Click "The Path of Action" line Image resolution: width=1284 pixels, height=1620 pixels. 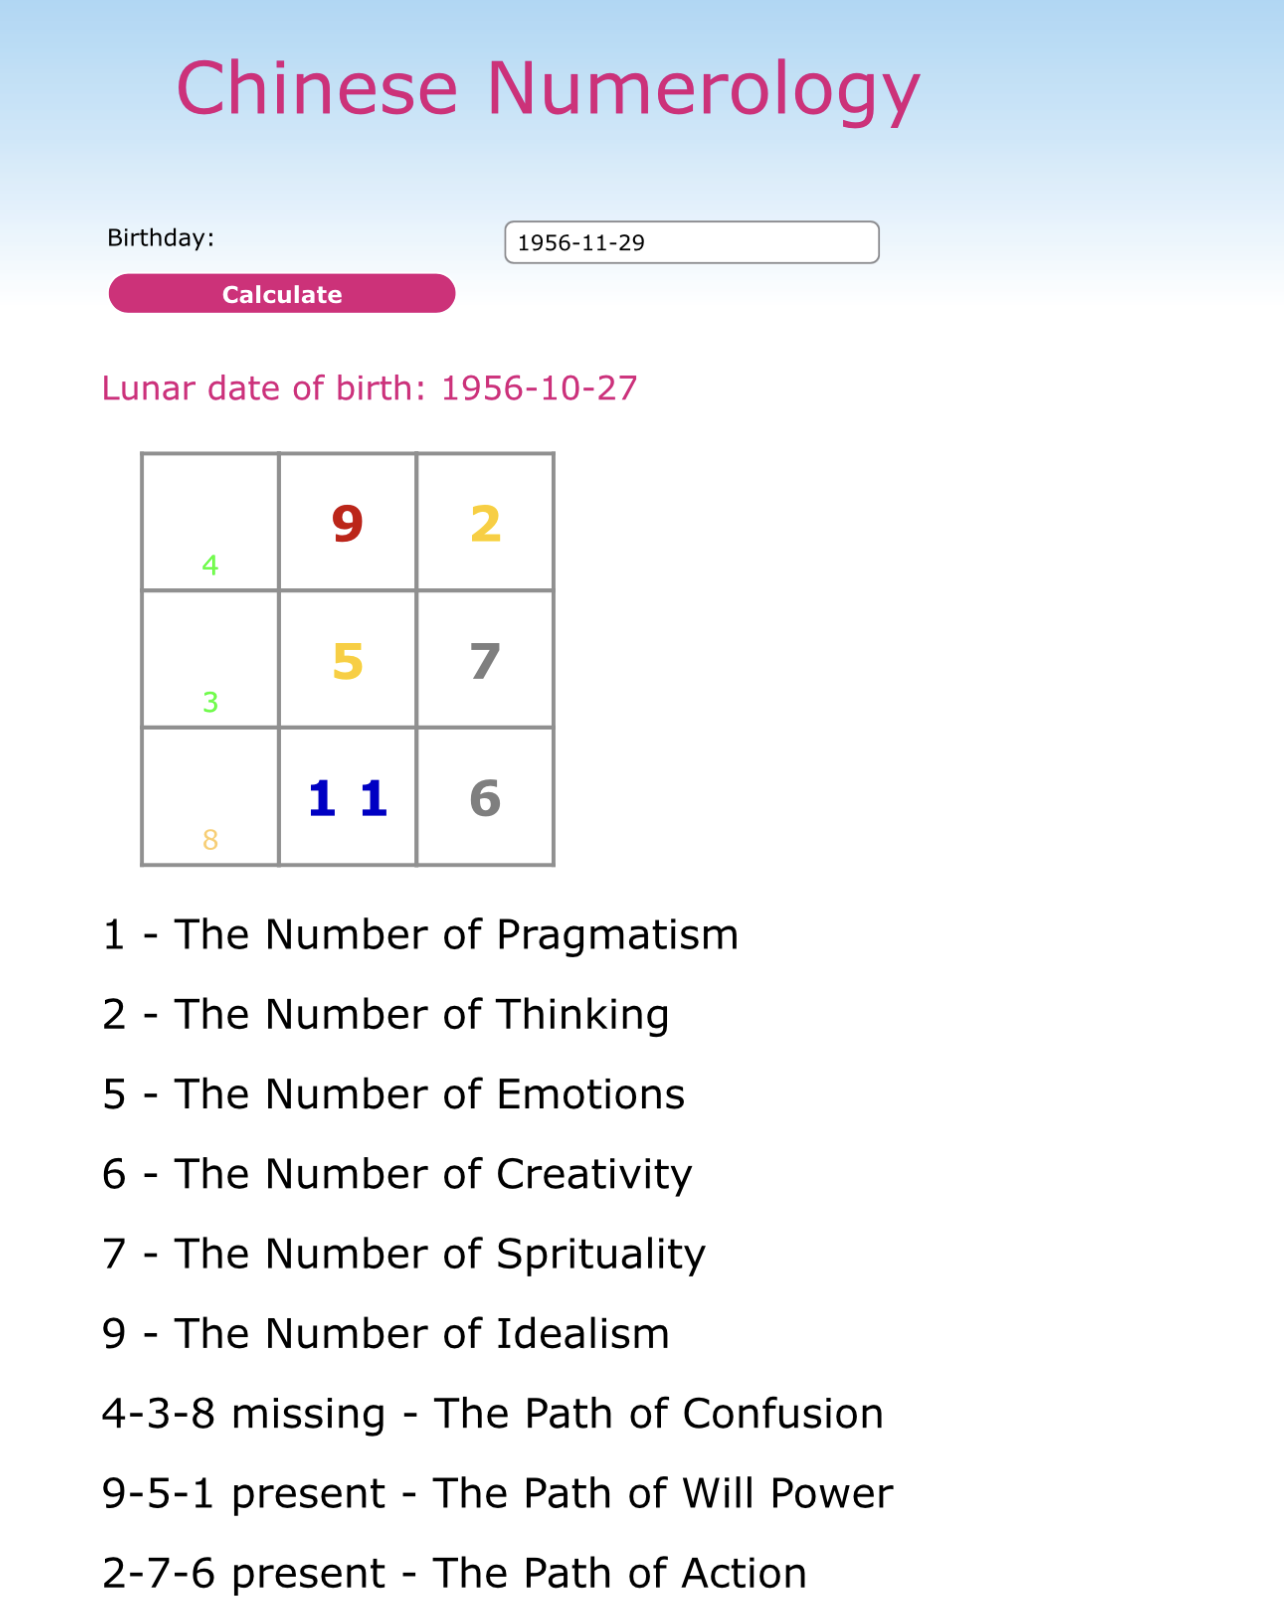click(454, 1574)
